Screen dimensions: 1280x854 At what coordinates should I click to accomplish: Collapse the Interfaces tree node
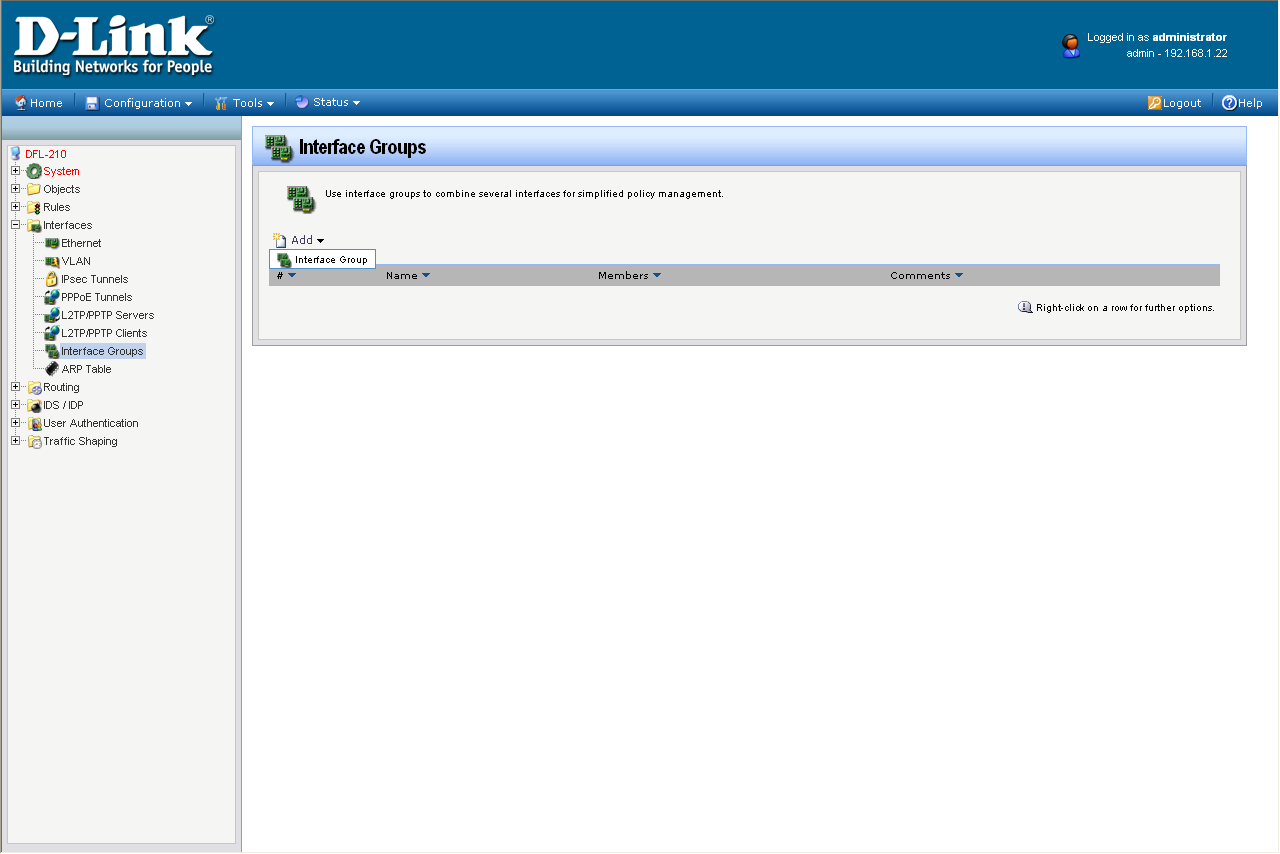pos(15,225)
